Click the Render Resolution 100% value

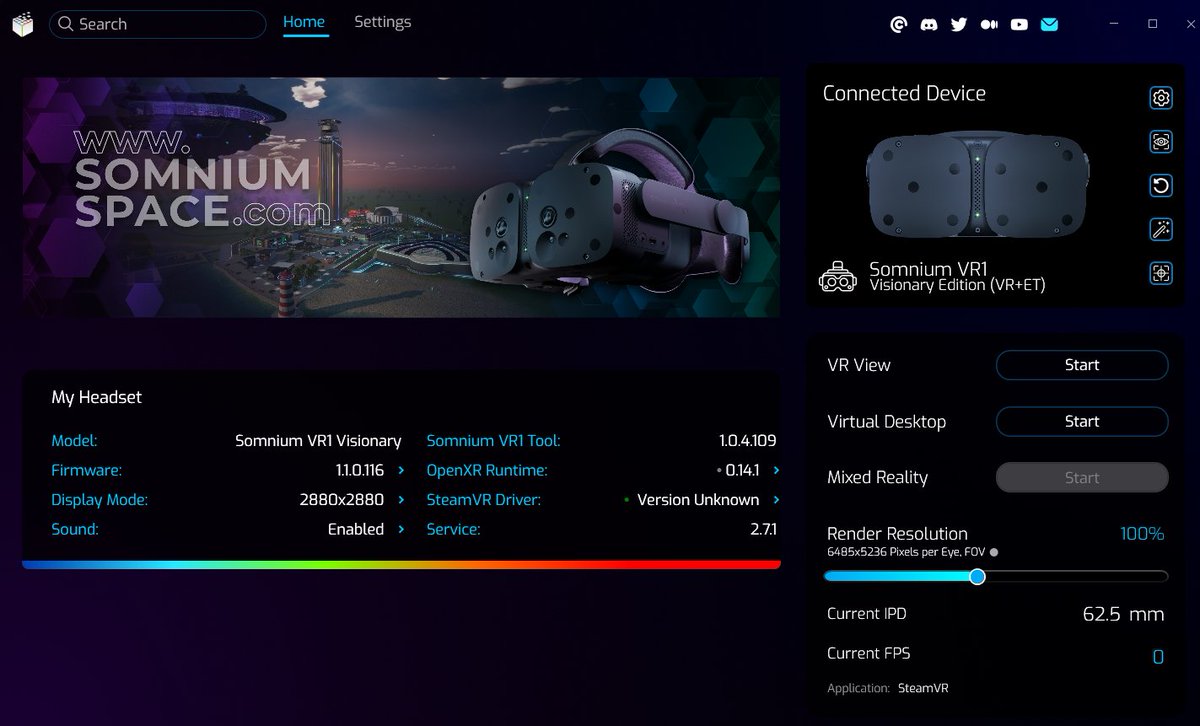1142,534
